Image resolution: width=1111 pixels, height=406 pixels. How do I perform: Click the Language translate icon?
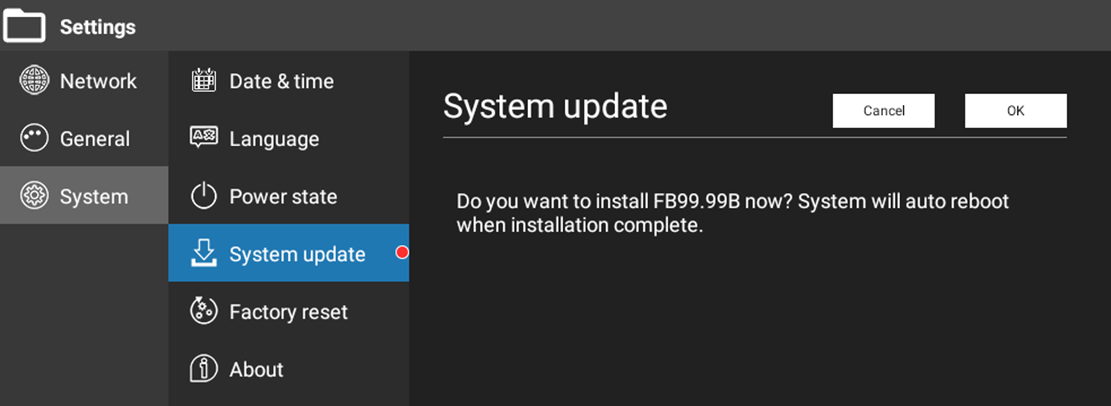204,137
